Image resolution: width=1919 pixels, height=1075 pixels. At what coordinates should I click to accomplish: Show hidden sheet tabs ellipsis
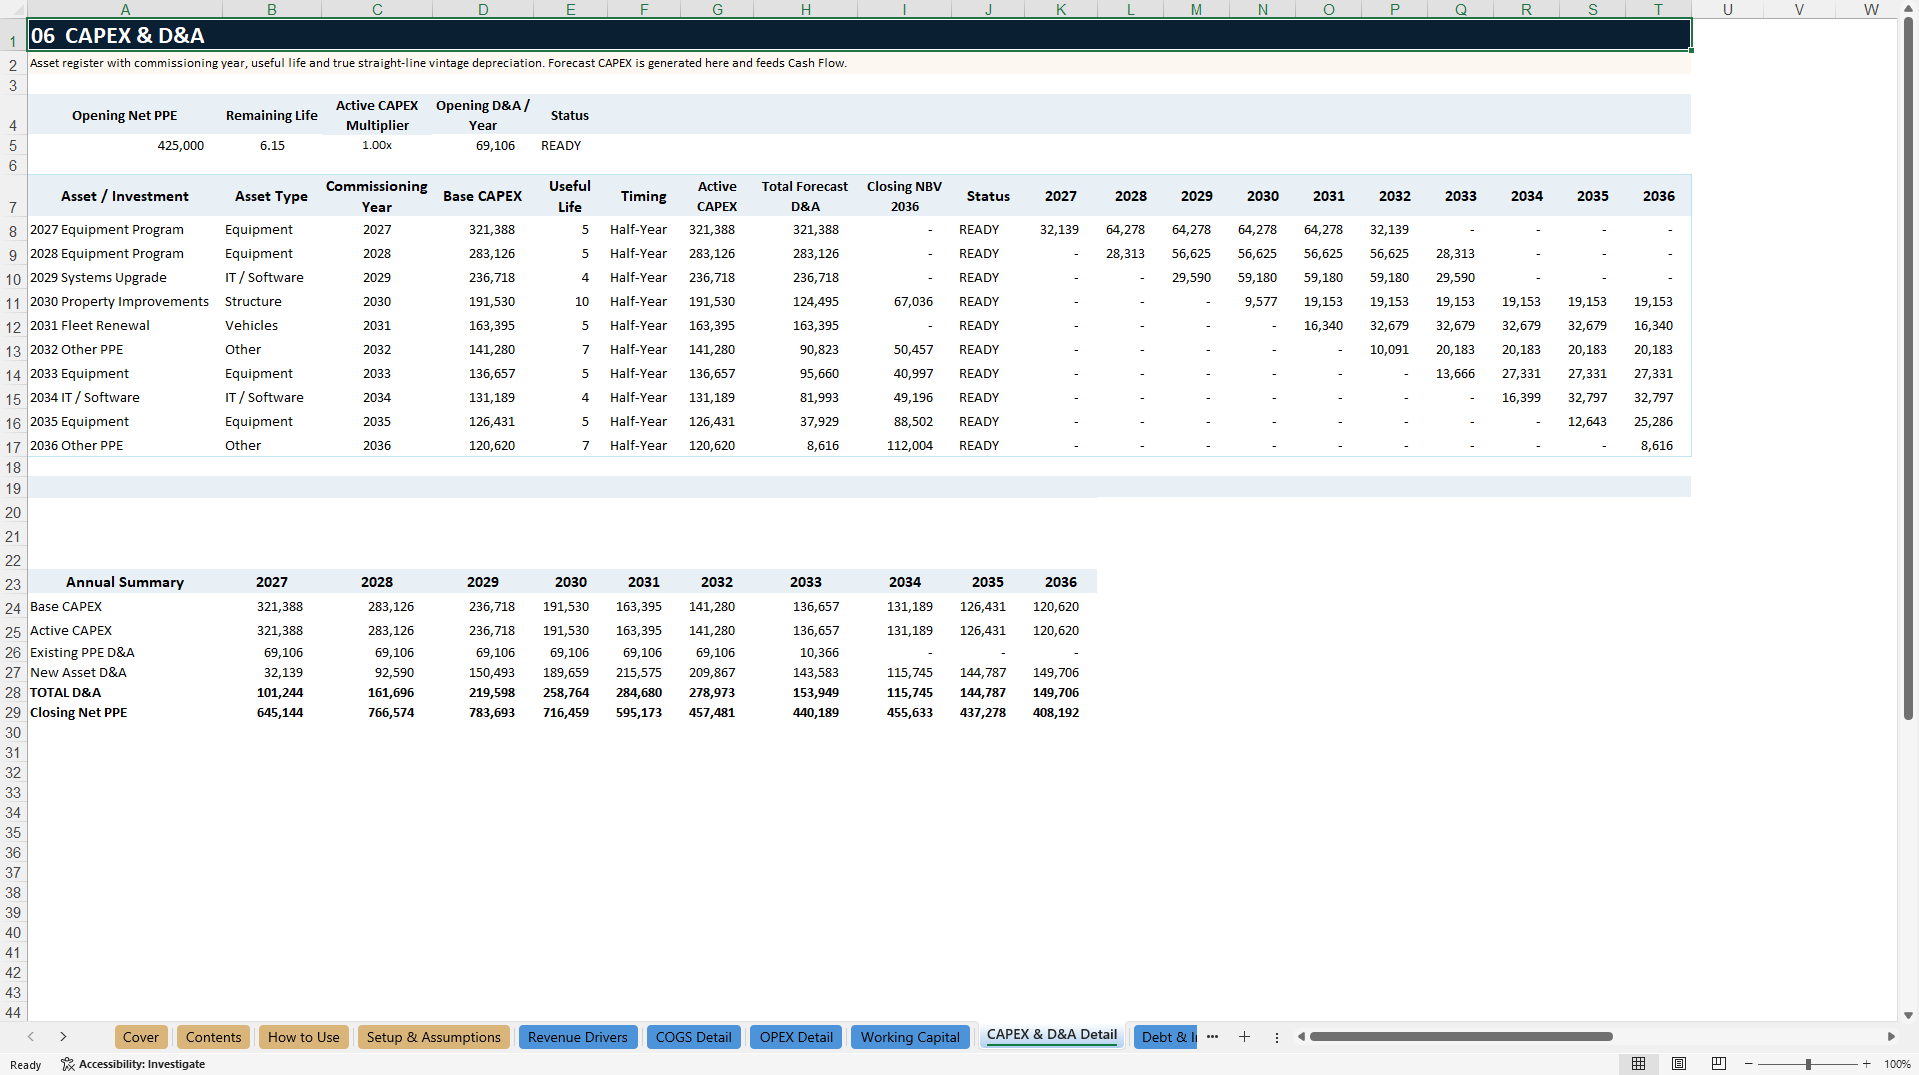pyautogui.click(x=1212, y=1037)
